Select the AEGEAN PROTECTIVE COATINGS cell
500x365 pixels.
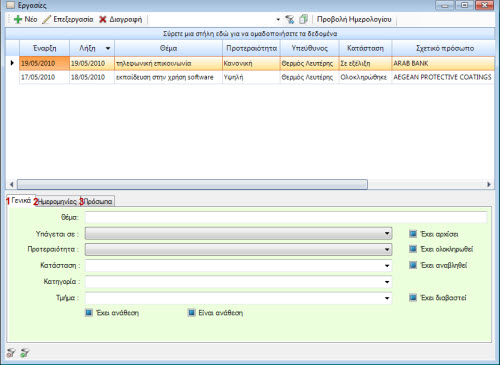(x=443, y=77)
